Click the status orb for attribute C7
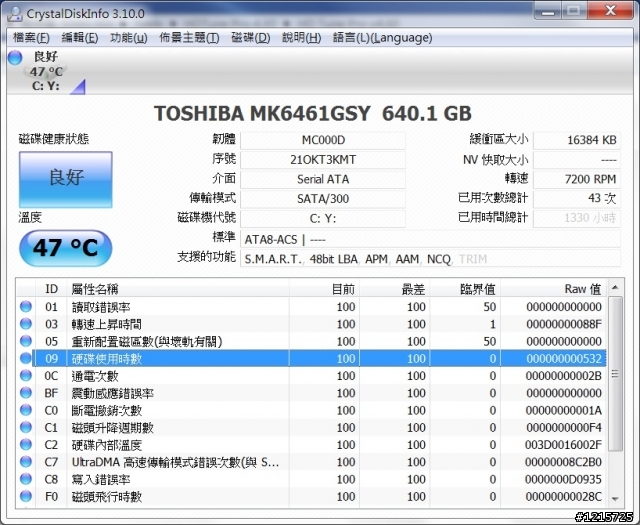This screenshot has height=525, width=640. tap(26, 462)
